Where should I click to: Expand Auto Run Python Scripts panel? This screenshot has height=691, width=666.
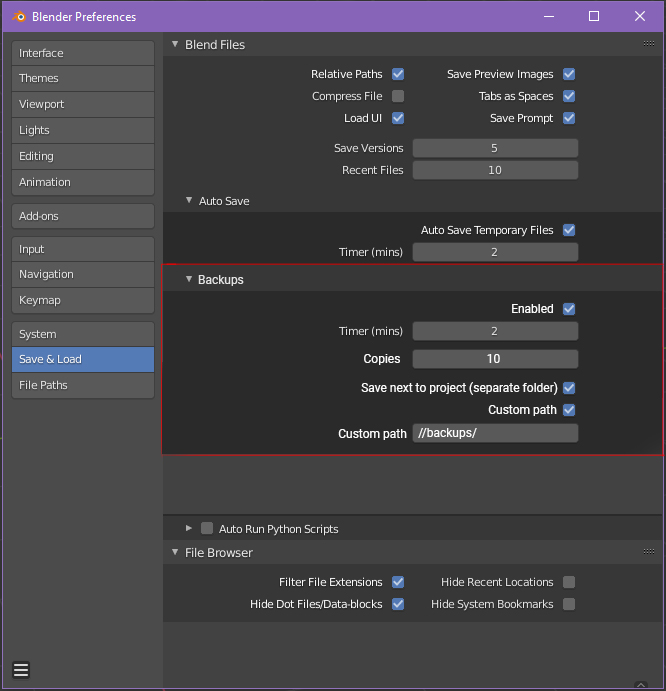pyautogui.click(x=189, y=528)
